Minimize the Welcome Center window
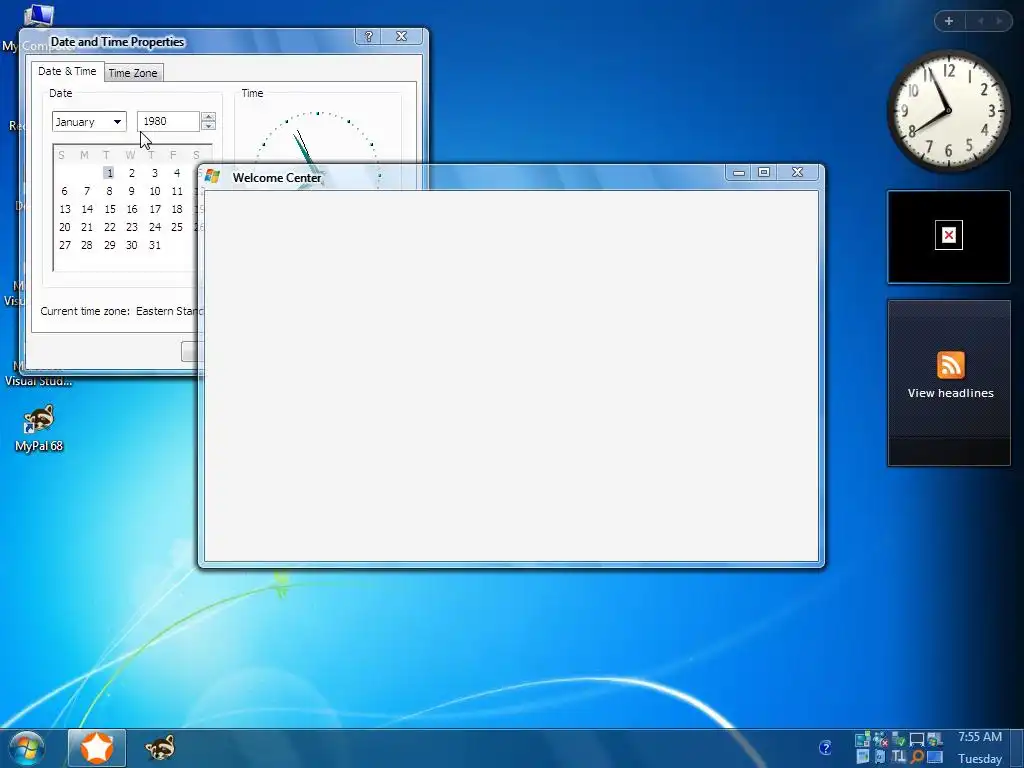The image size is (1024, 768). pyautogui.click(x=739, y=172)
